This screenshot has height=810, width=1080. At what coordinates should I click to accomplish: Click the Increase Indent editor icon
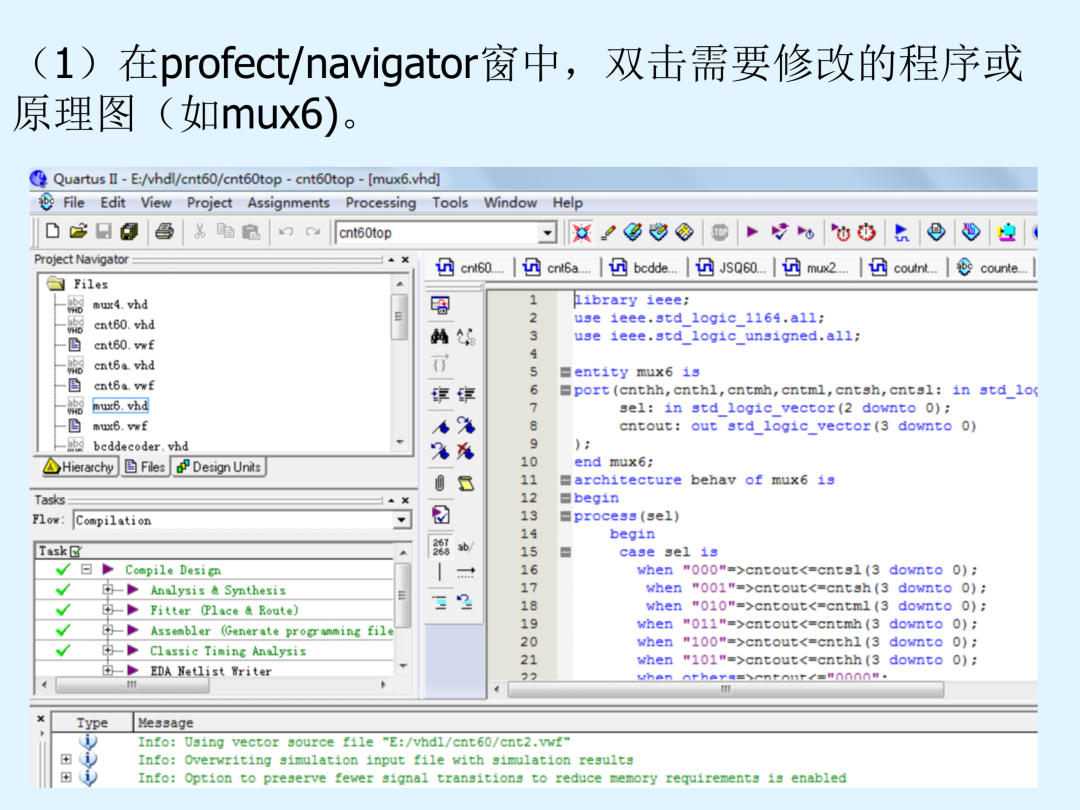(439, 394)
